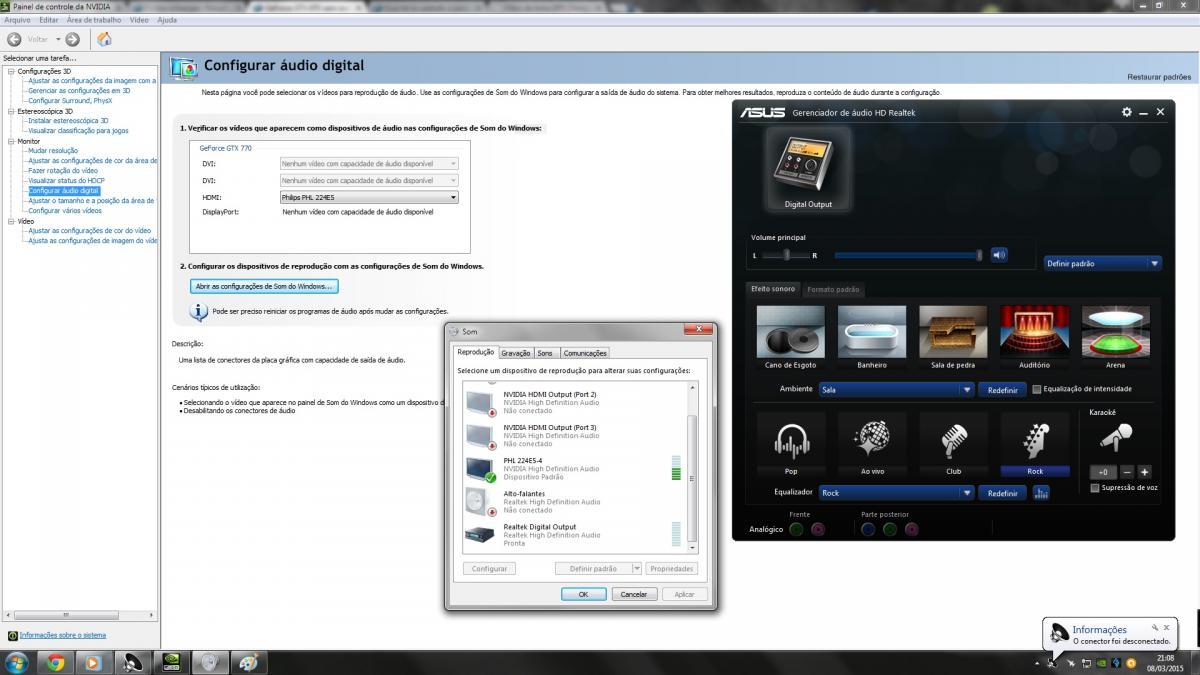Screen dimensions: 1200x675
Task: Select PHL 224E5-4 playback device
Action: [572, 468]
